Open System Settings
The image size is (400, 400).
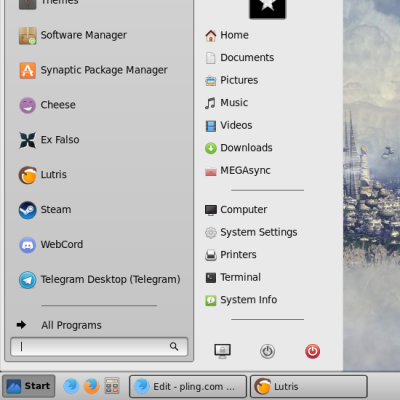point(251,232)
